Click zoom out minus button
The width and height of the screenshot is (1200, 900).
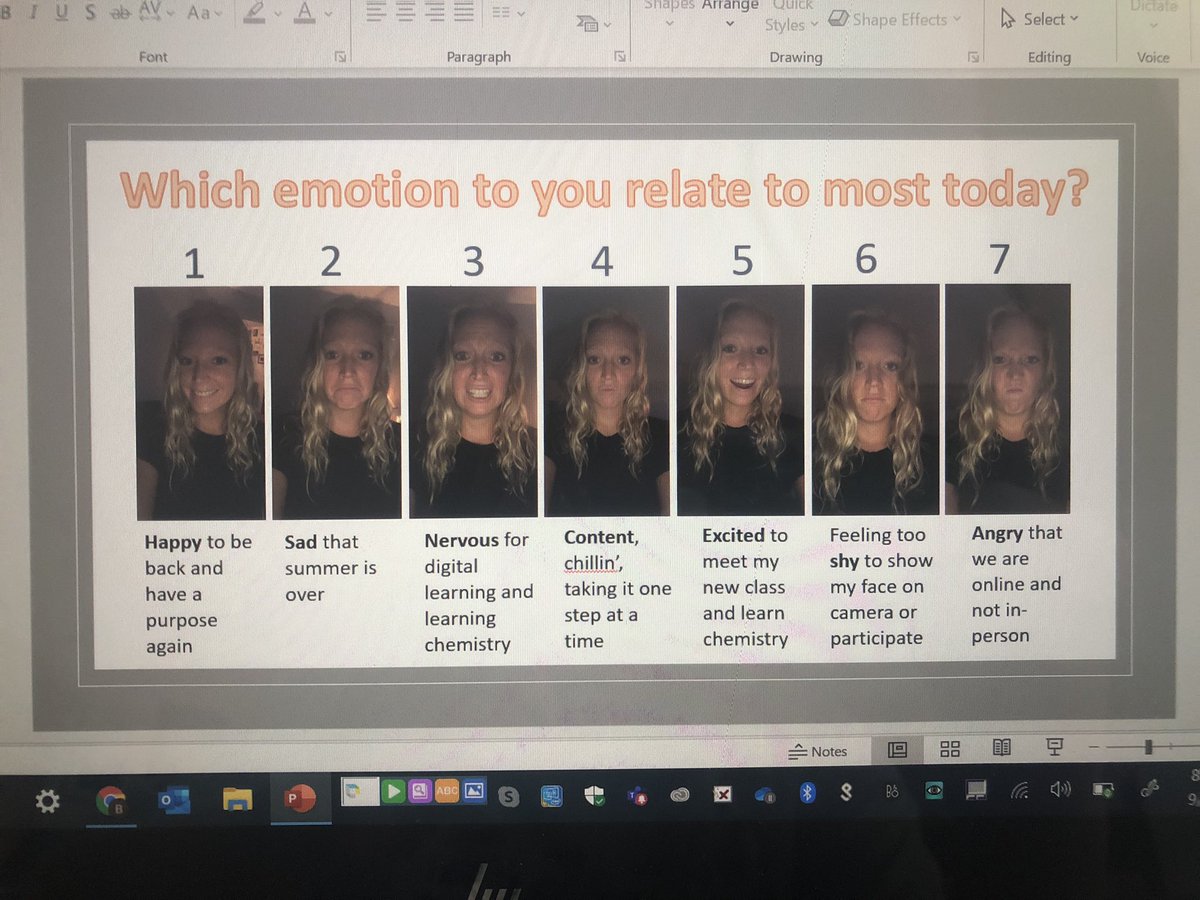click(1094, 748)
